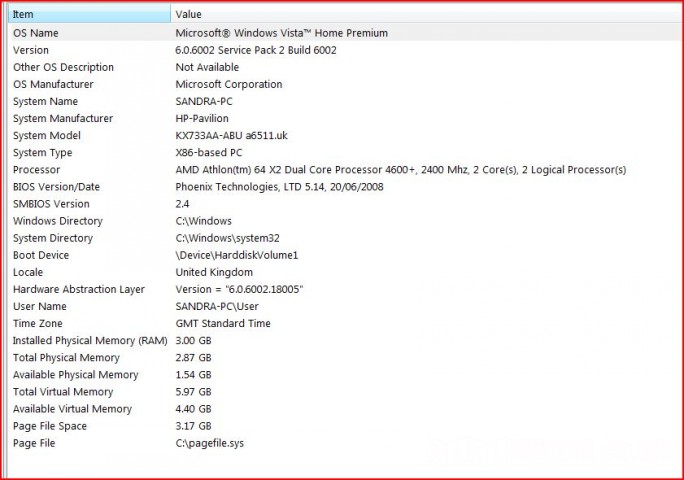Viewport: 684px width, 480px height.
Task: Select the System Type row
Action: (42, 153)
